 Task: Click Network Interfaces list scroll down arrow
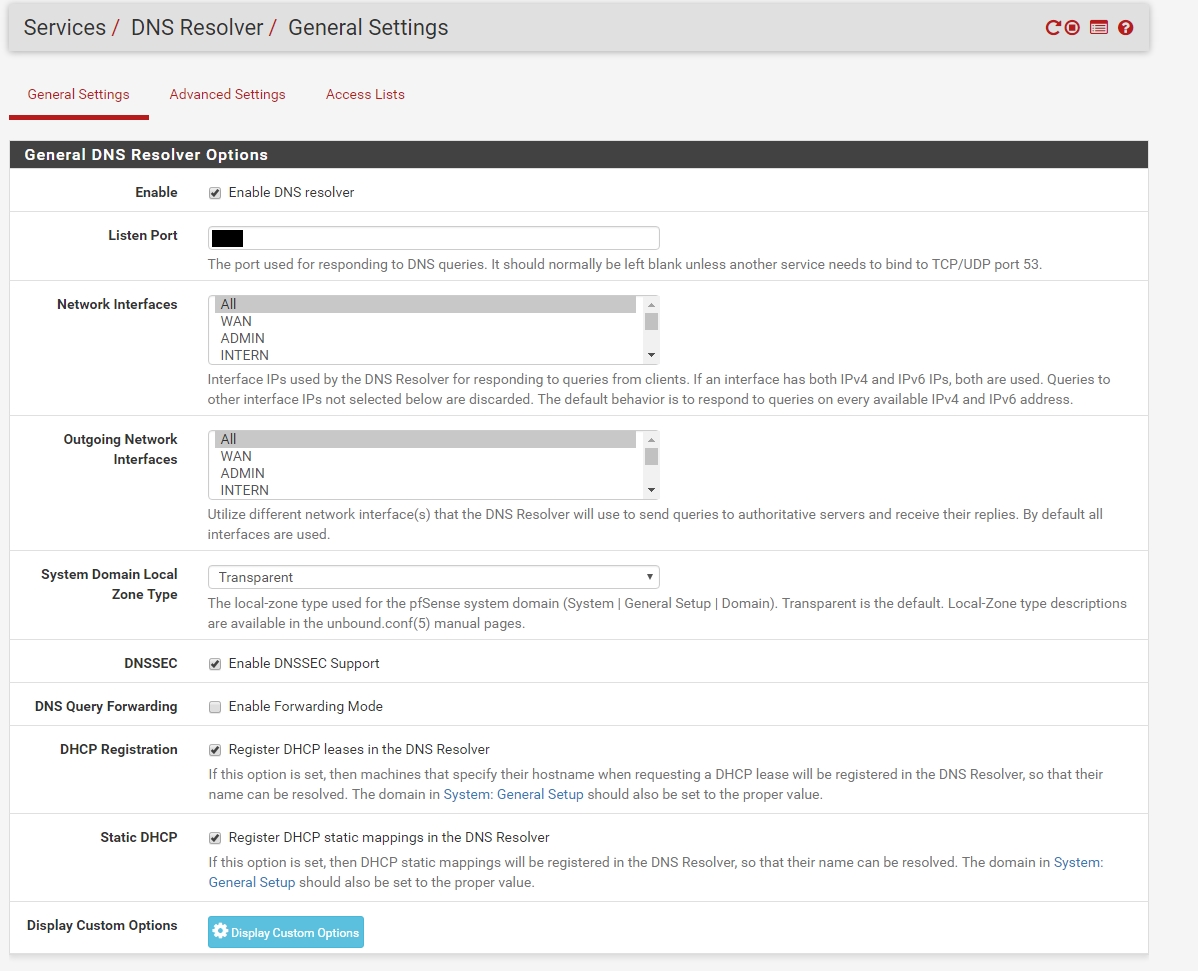click(x=651, y=355)
